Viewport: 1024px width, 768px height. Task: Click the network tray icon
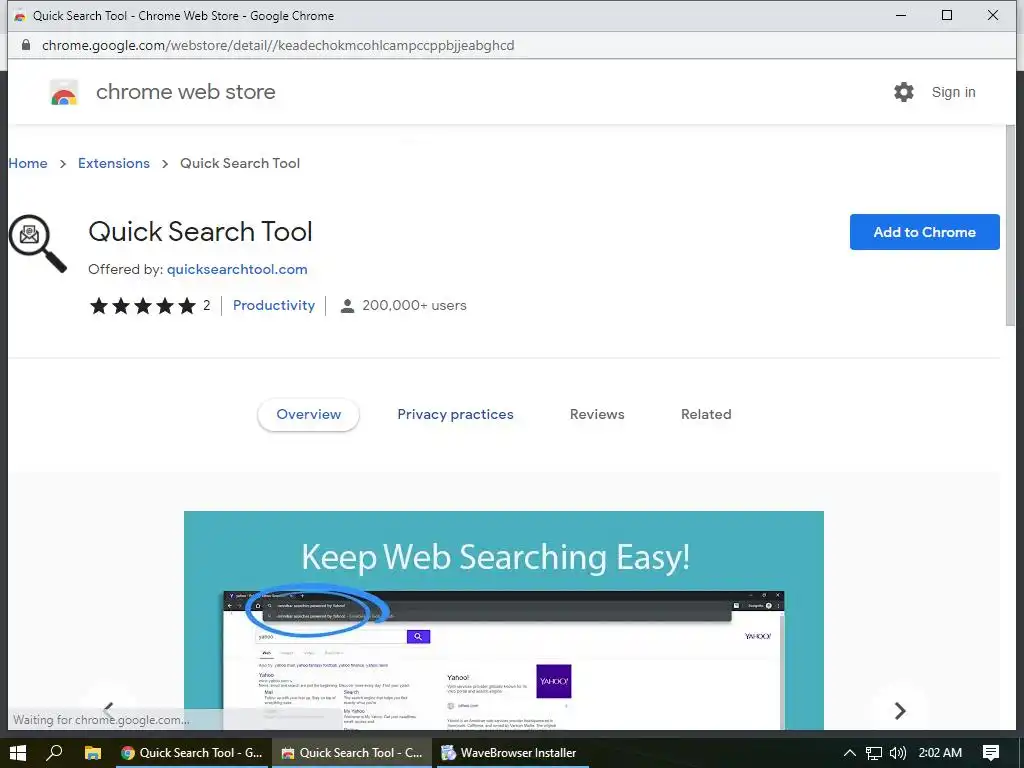874,753
